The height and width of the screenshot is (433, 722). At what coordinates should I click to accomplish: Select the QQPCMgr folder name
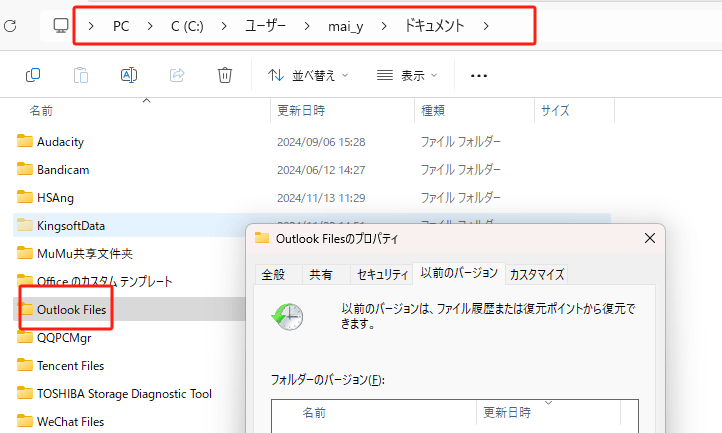[64, 338]
